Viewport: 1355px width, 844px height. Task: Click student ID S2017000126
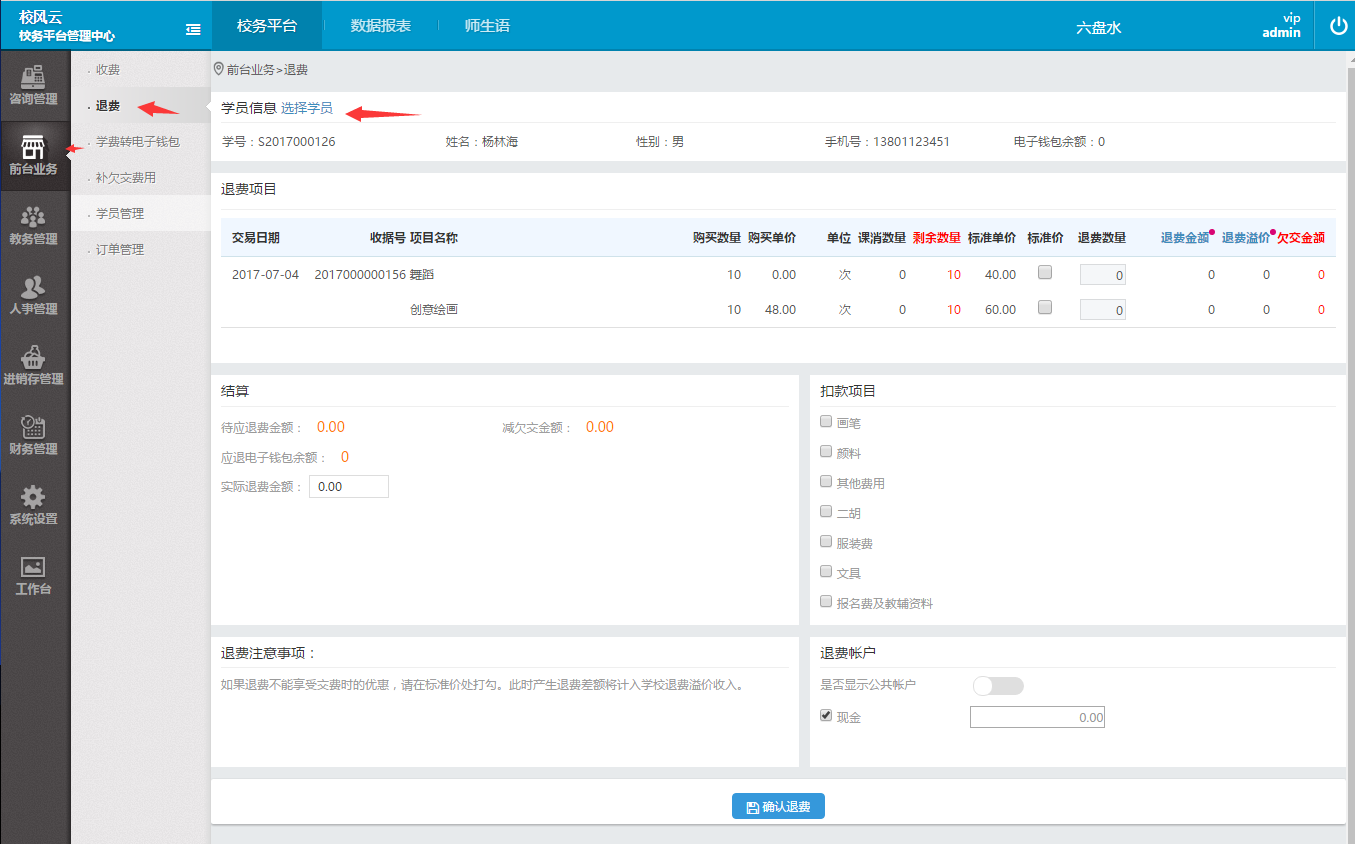point(297,142)
